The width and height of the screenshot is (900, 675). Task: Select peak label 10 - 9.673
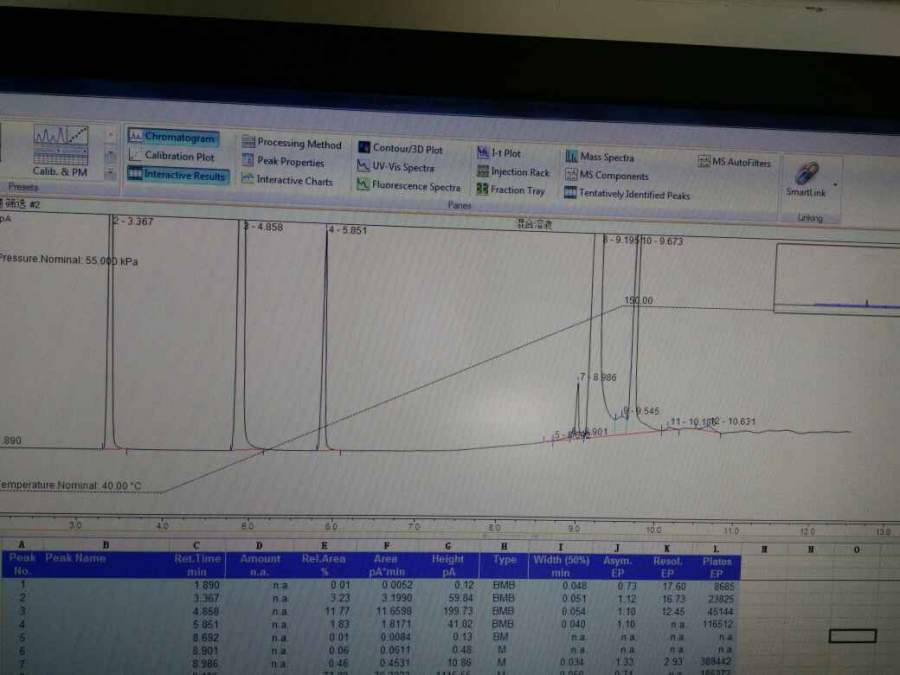[662, 241]
